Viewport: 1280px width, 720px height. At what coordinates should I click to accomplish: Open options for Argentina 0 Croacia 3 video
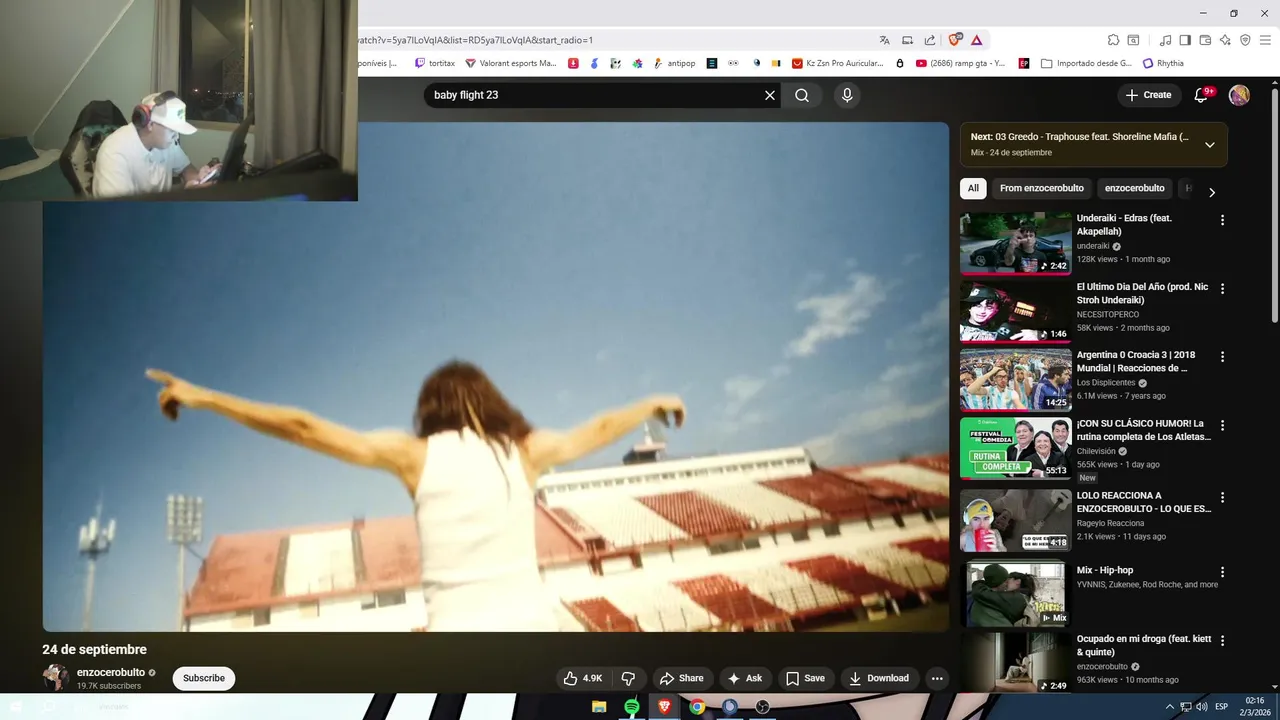click(1222, 356)
